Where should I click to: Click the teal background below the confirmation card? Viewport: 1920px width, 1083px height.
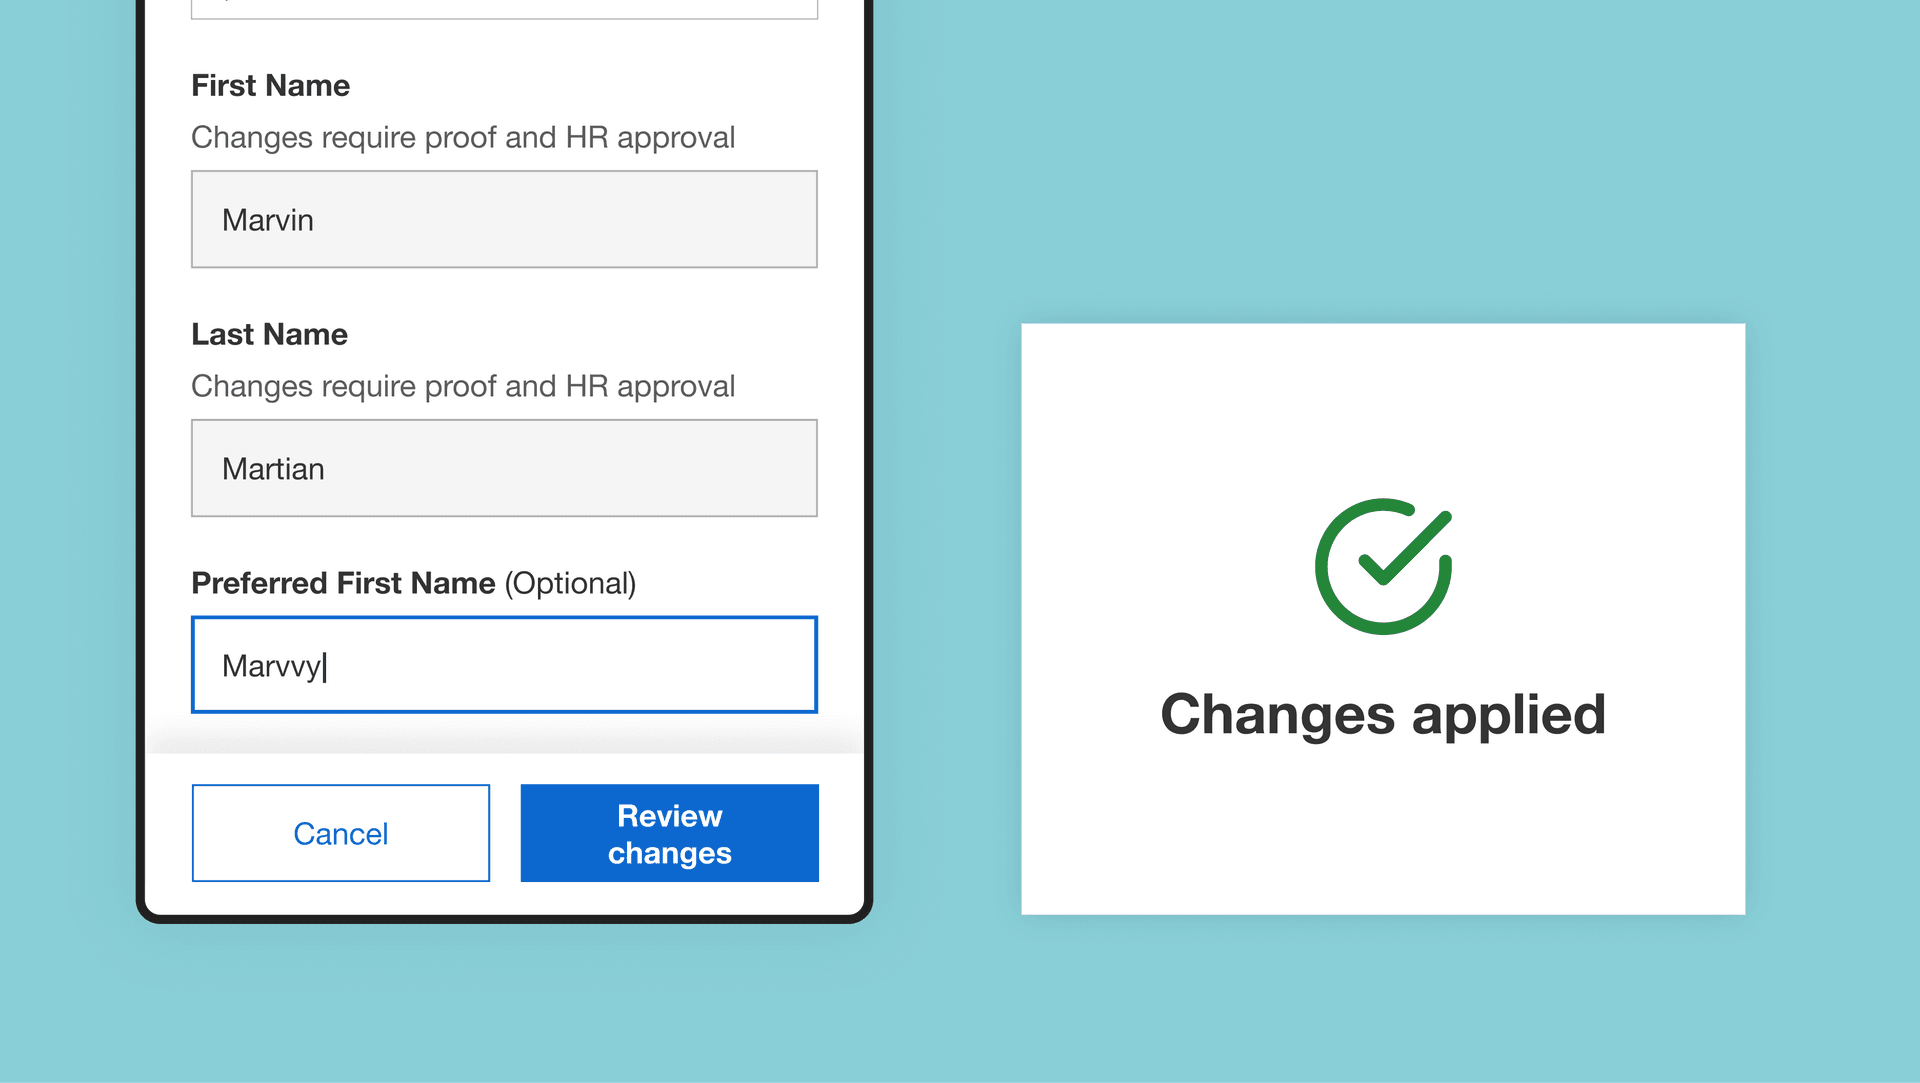pyautogui.click(x=1382, y=1000)
